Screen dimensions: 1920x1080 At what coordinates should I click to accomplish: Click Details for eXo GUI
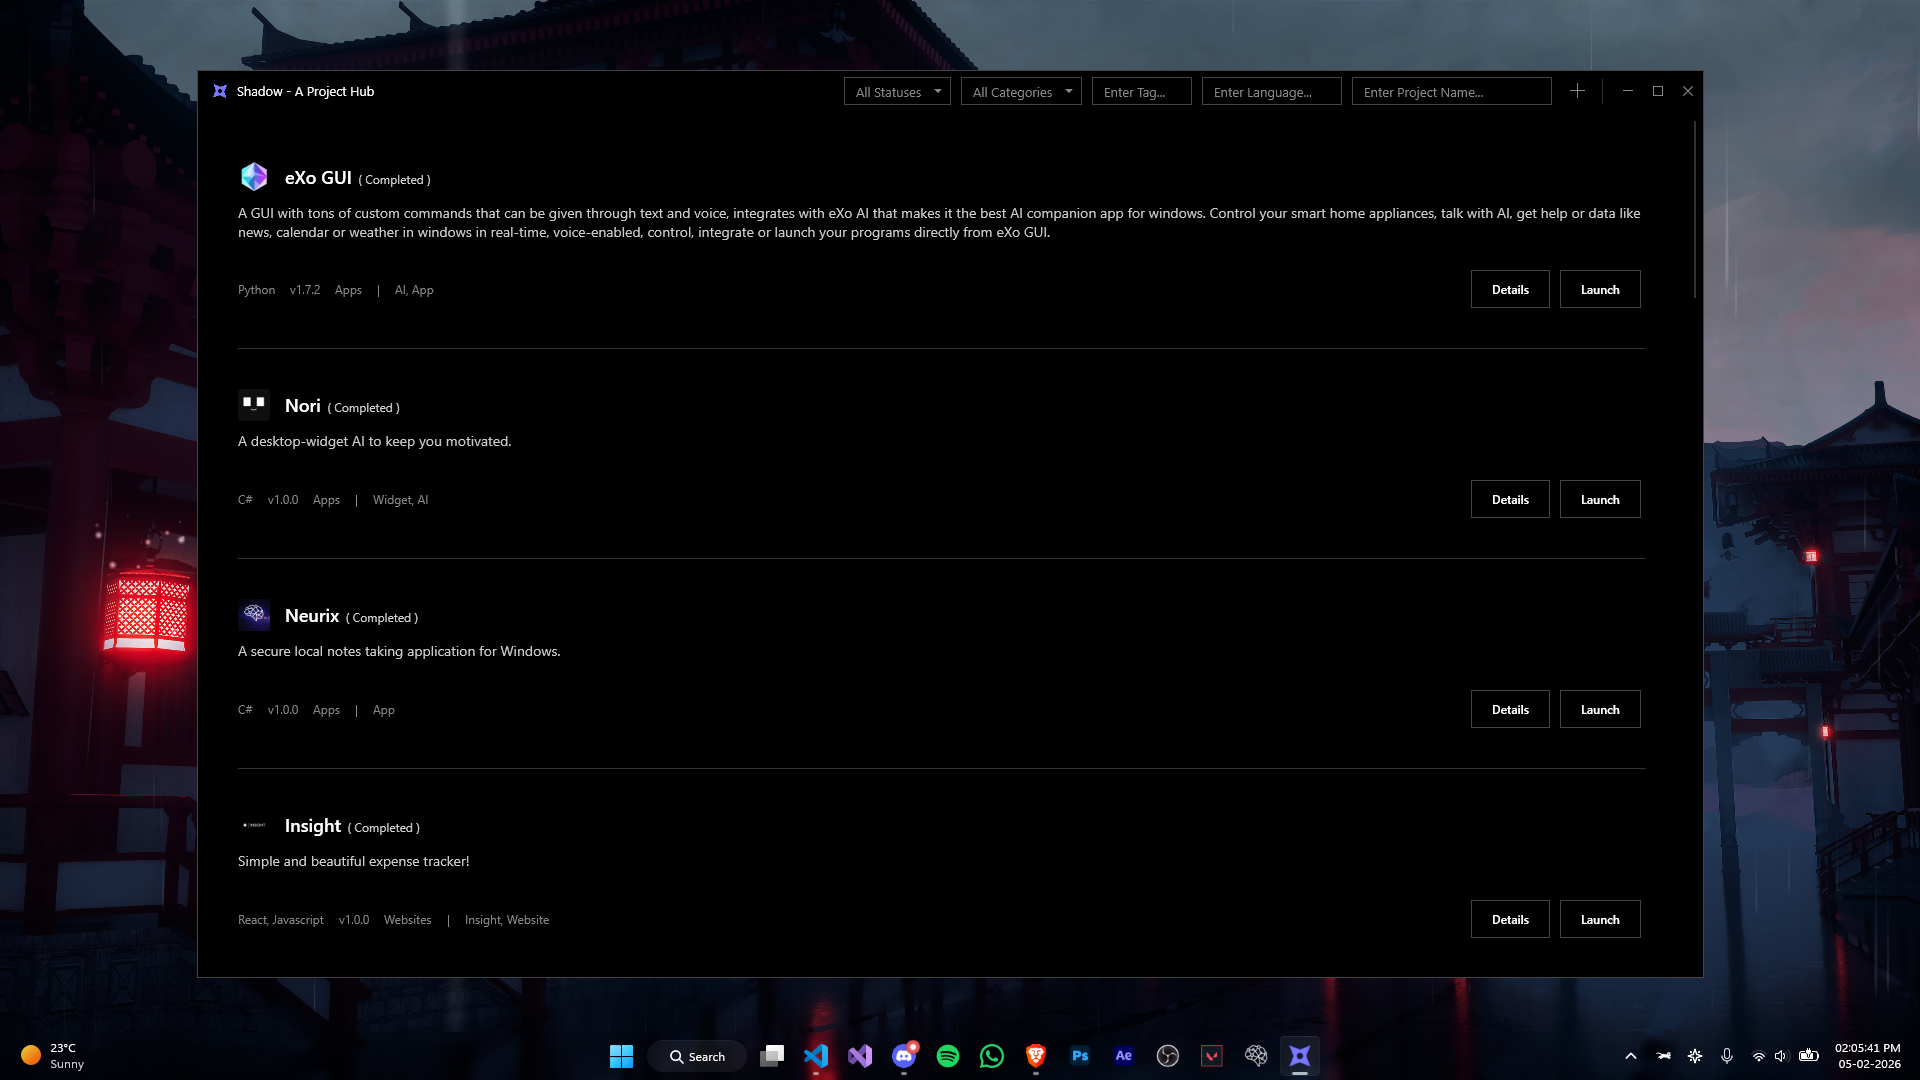pos(1510,289)
